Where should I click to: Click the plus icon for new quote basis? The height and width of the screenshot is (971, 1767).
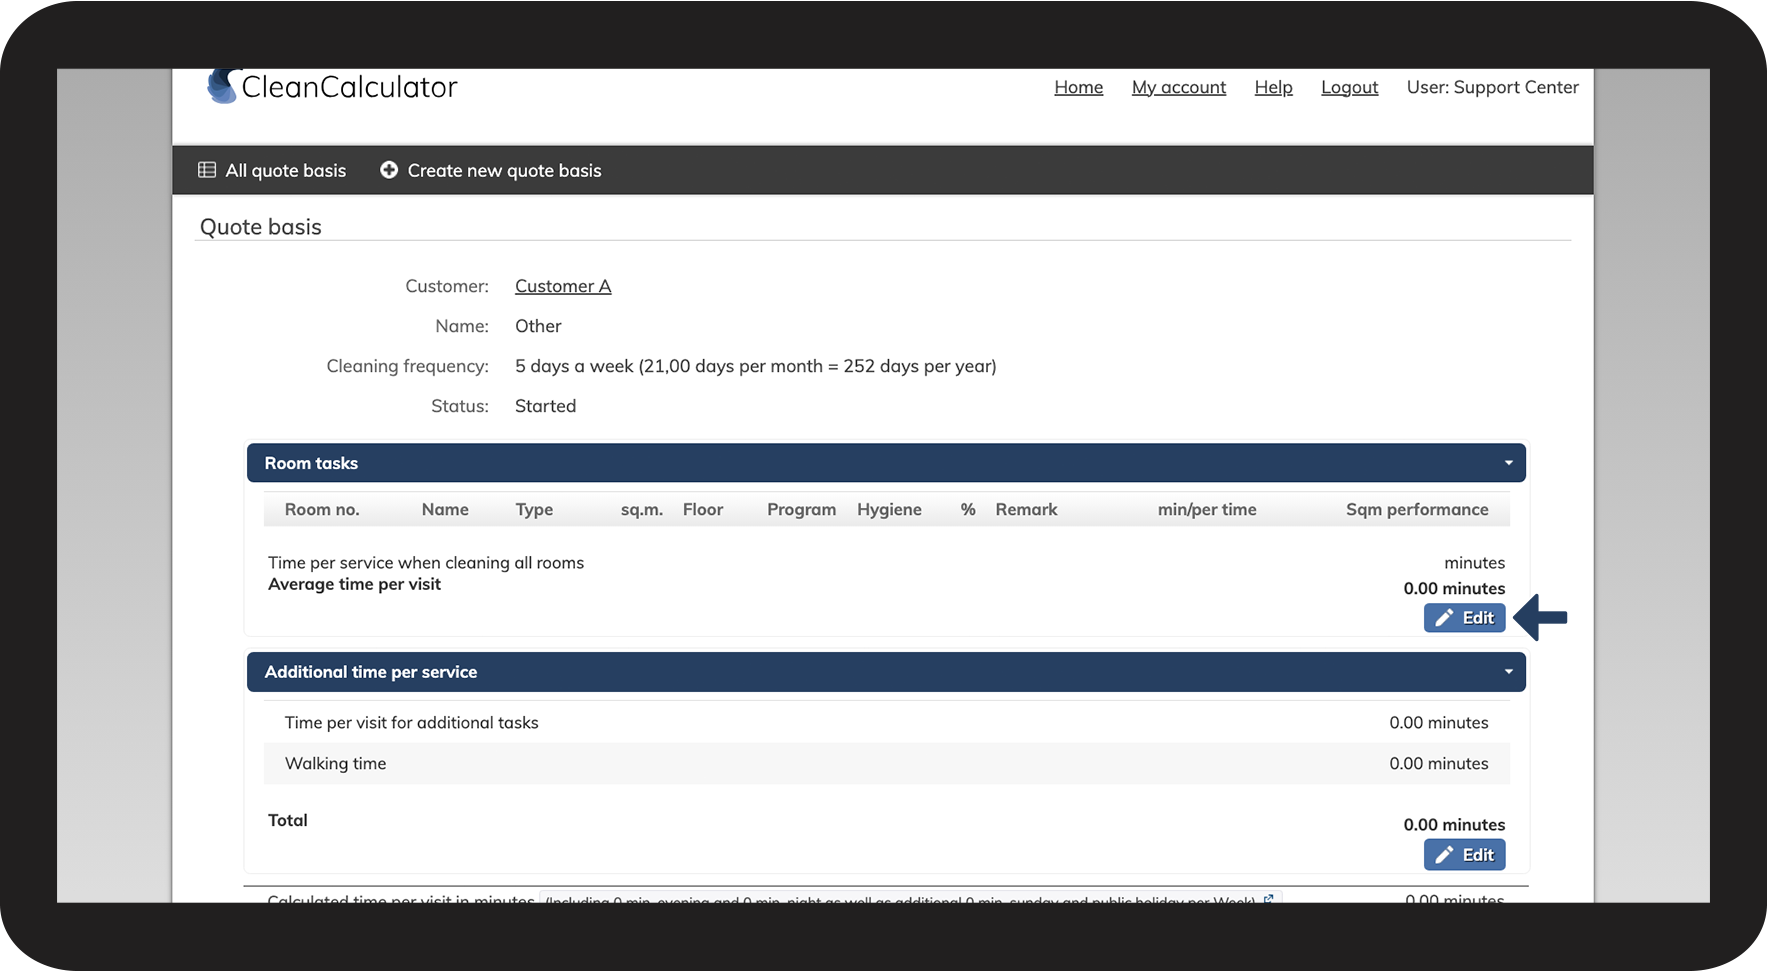[389, 170]
